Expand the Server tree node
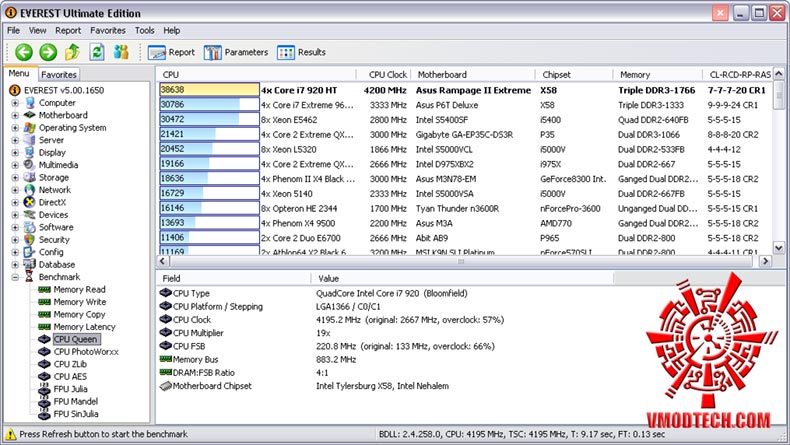This screenshot has height=445, width=790. click(15, 140)
